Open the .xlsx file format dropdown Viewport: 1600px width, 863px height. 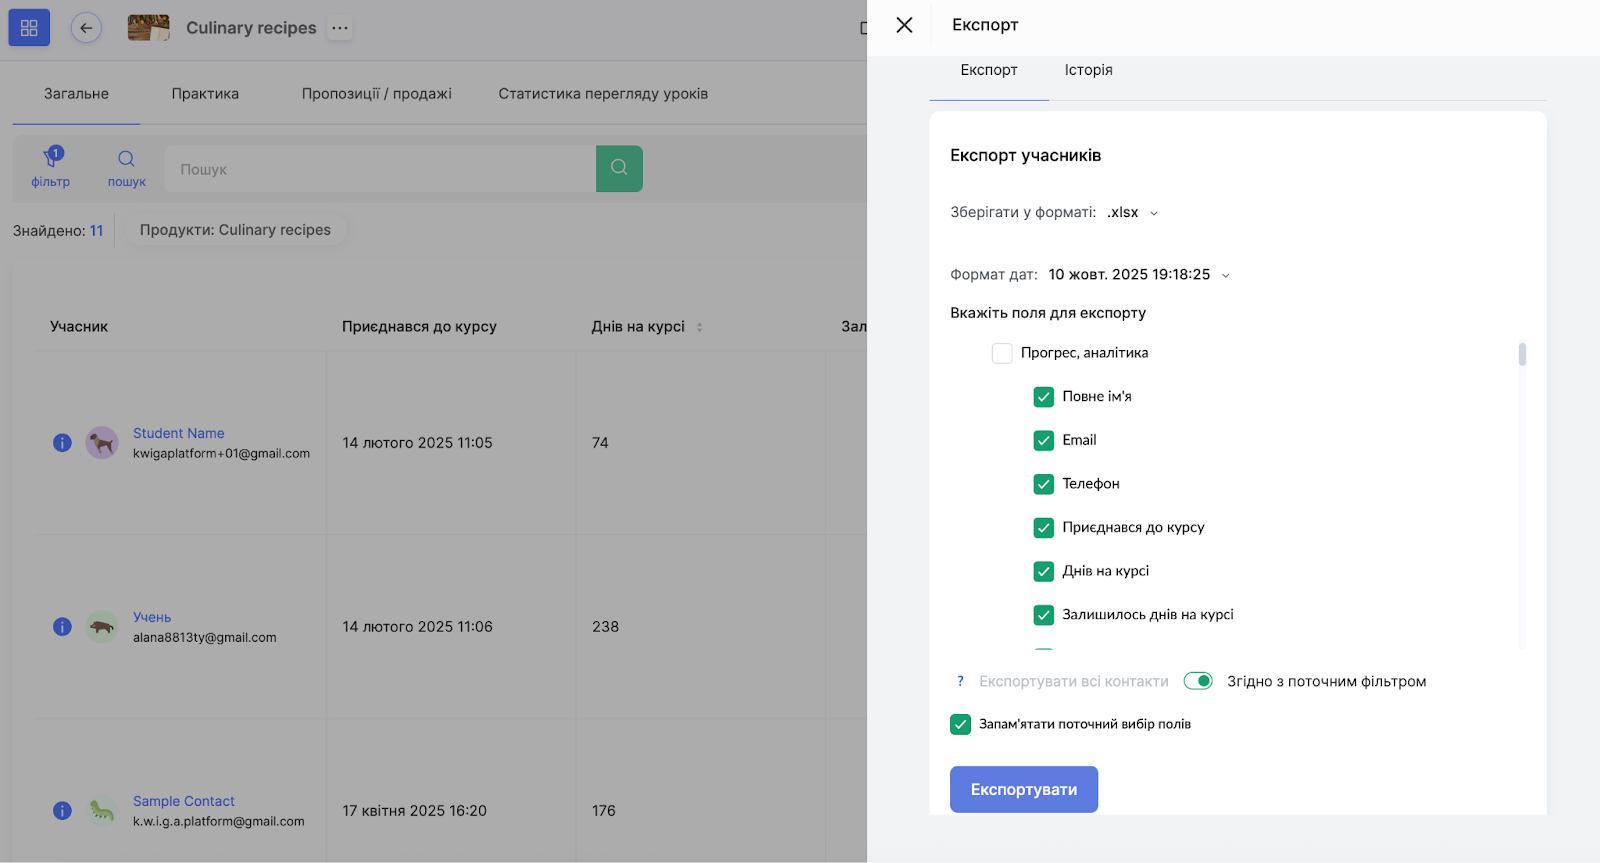[x=1132, y=212]
